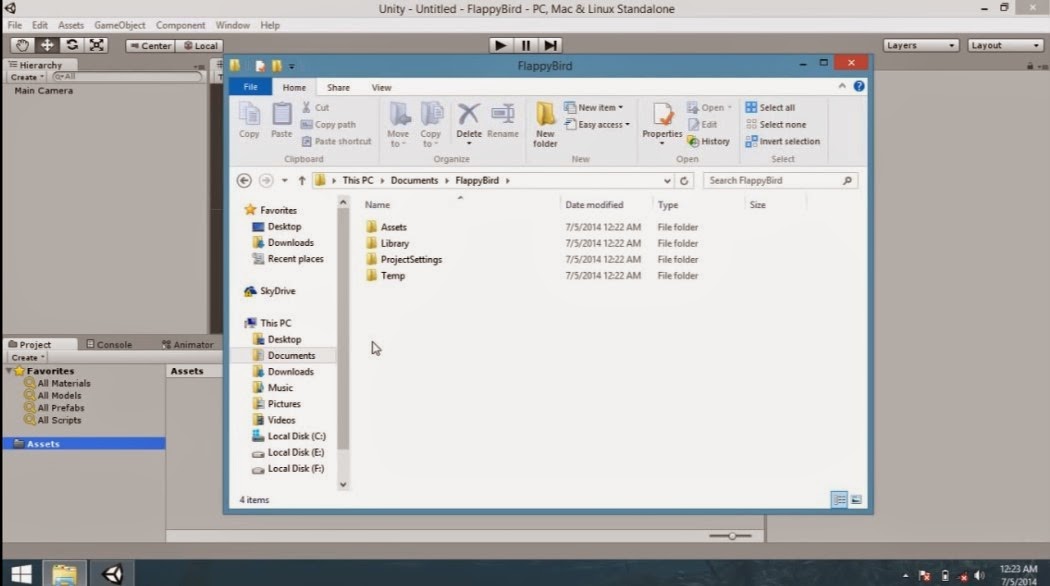Switch to Large icons view layout
This screenshot has width=1050, height=586.
(856, 500)
